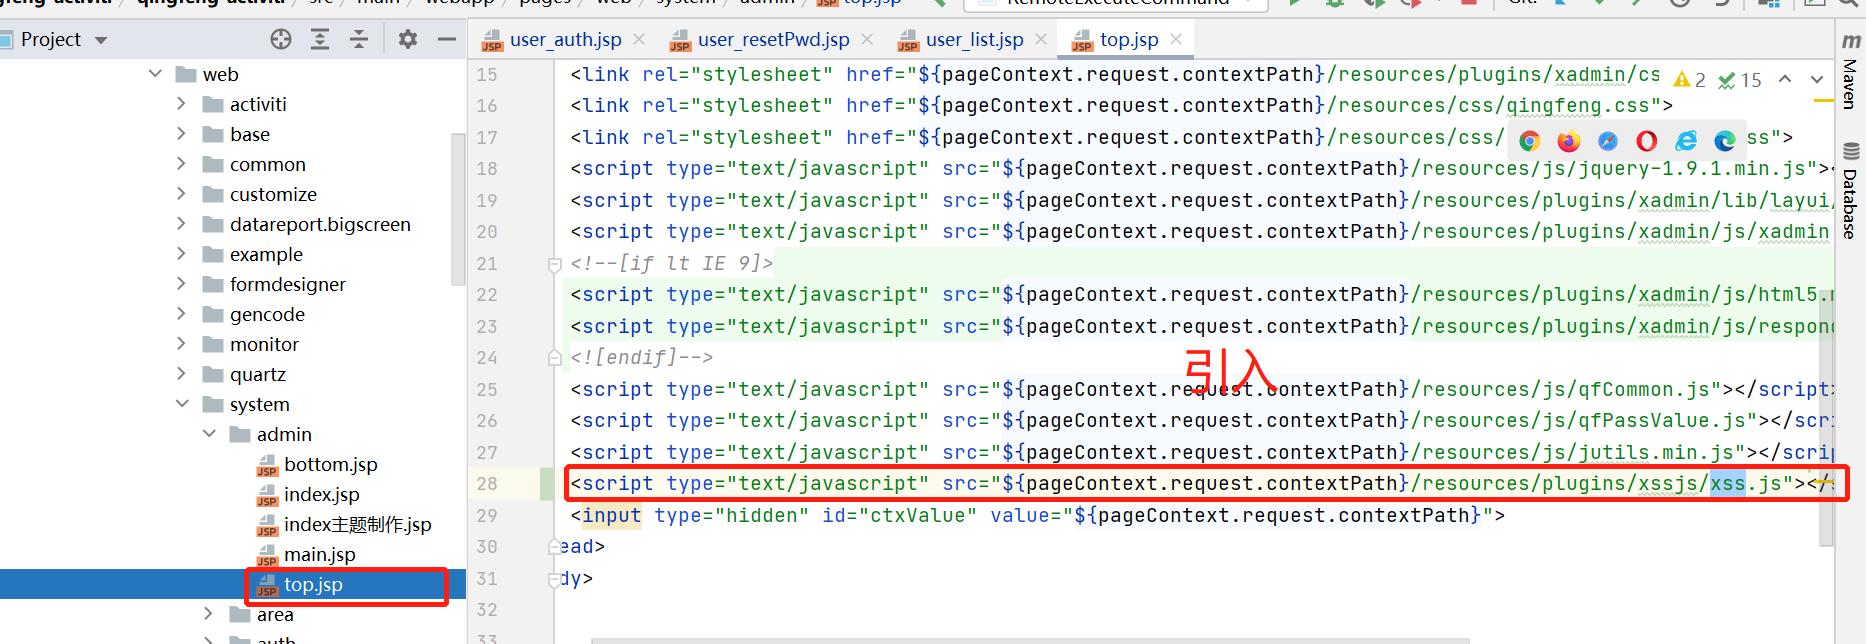
Task: Open the Database tool window
Action: [1850, 192]
